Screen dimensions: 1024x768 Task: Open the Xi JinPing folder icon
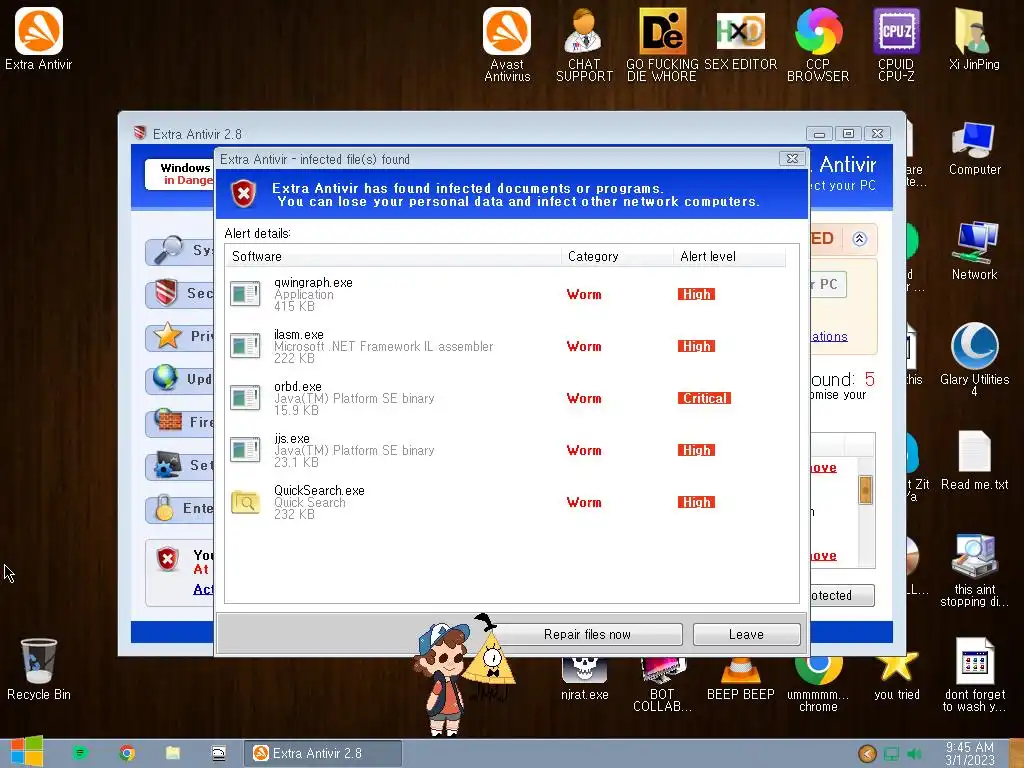tap(974, 39)
